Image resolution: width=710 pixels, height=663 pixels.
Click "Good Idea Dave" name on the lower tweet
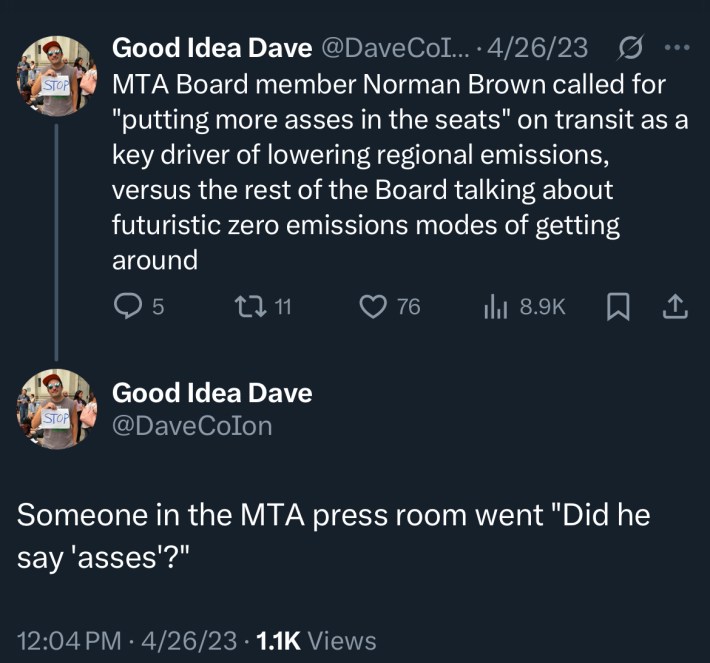click(212, 393)
